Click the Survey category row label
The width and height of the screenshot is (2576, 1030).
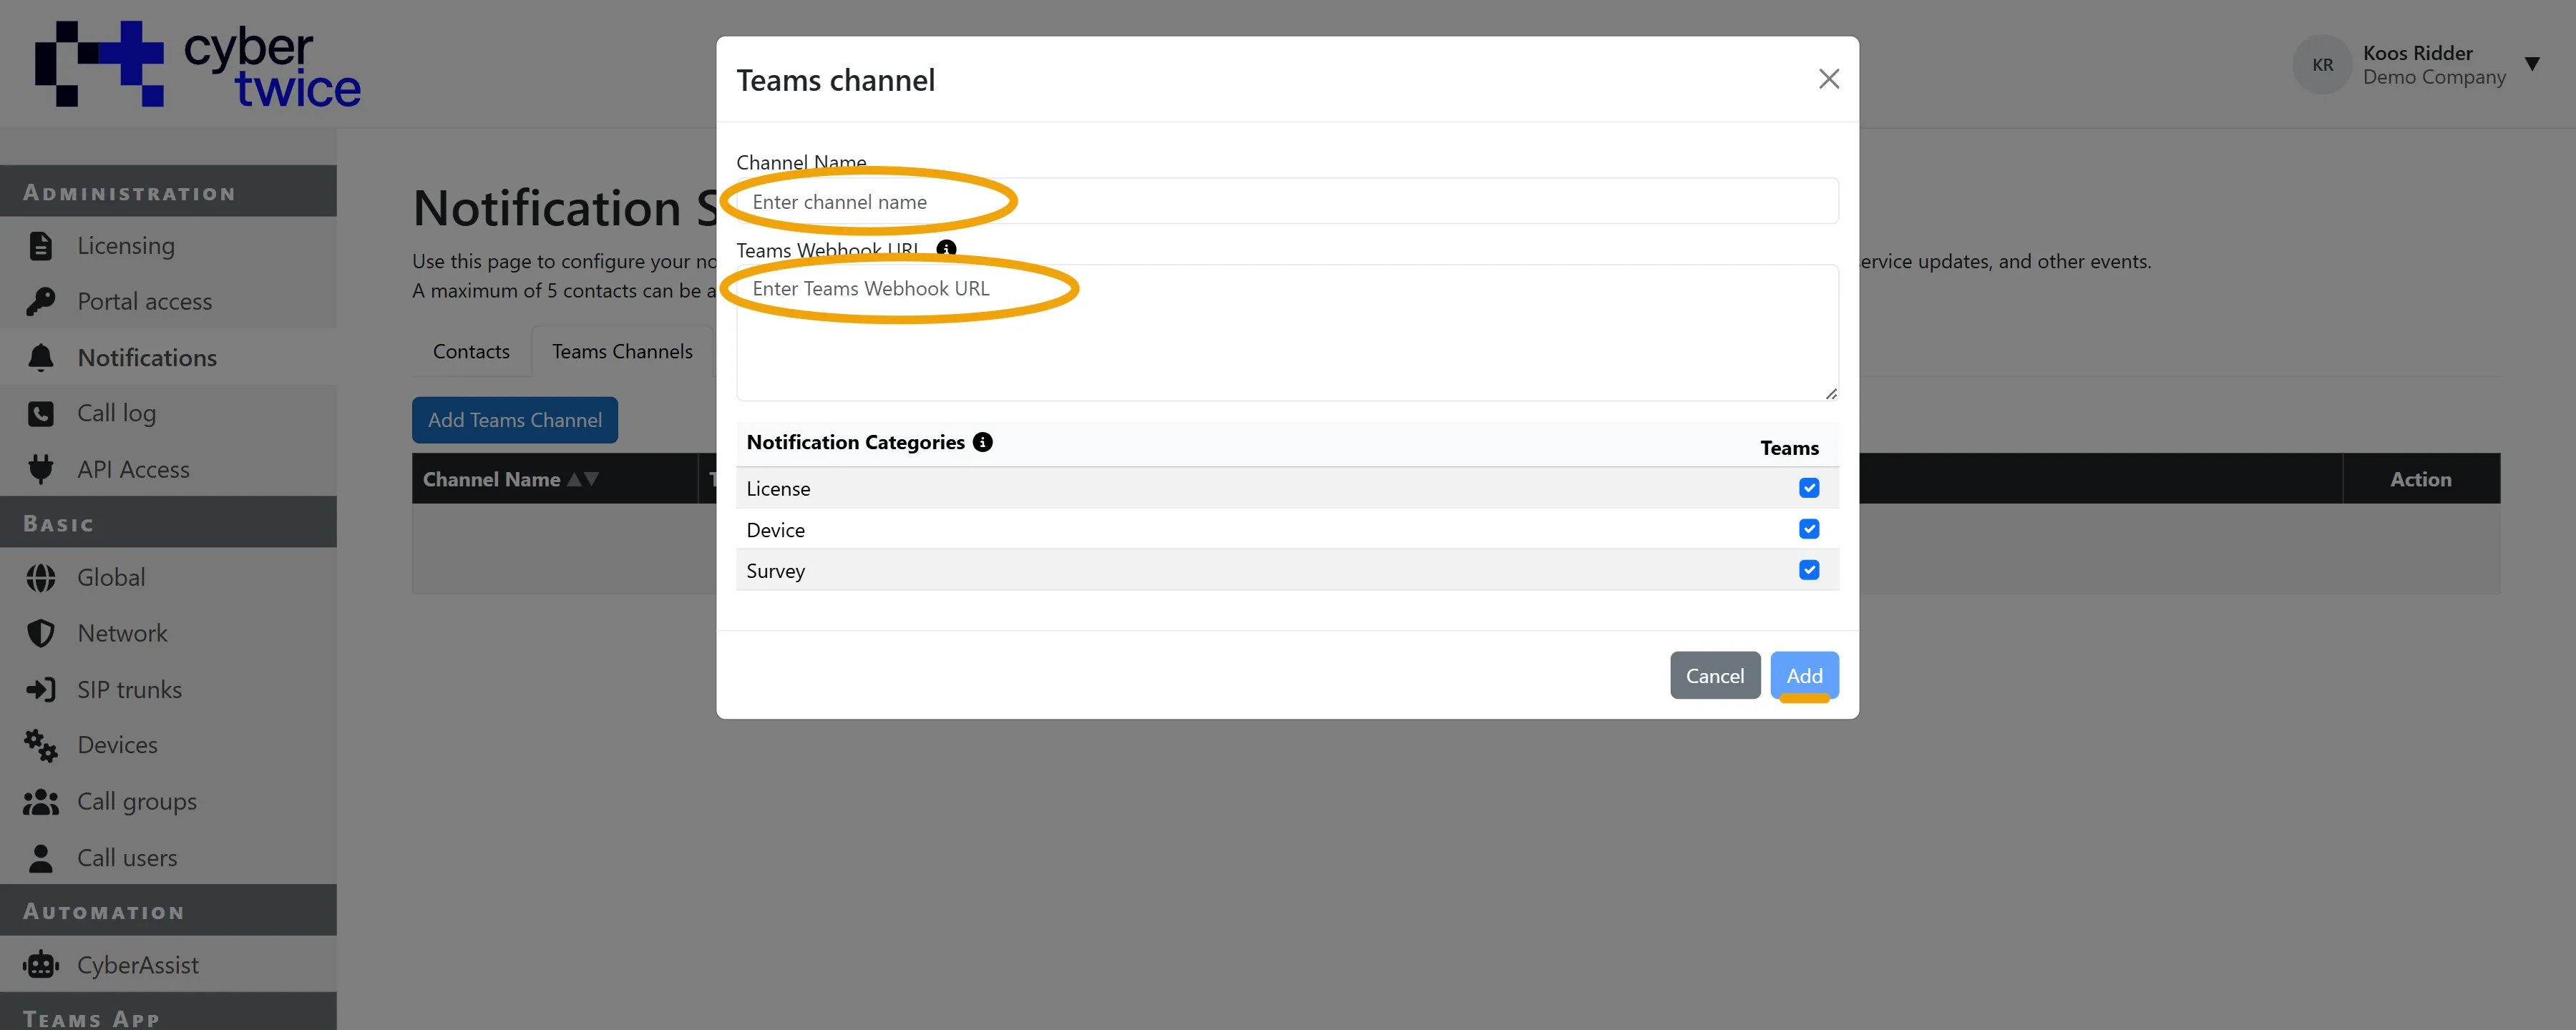(775, 571)
